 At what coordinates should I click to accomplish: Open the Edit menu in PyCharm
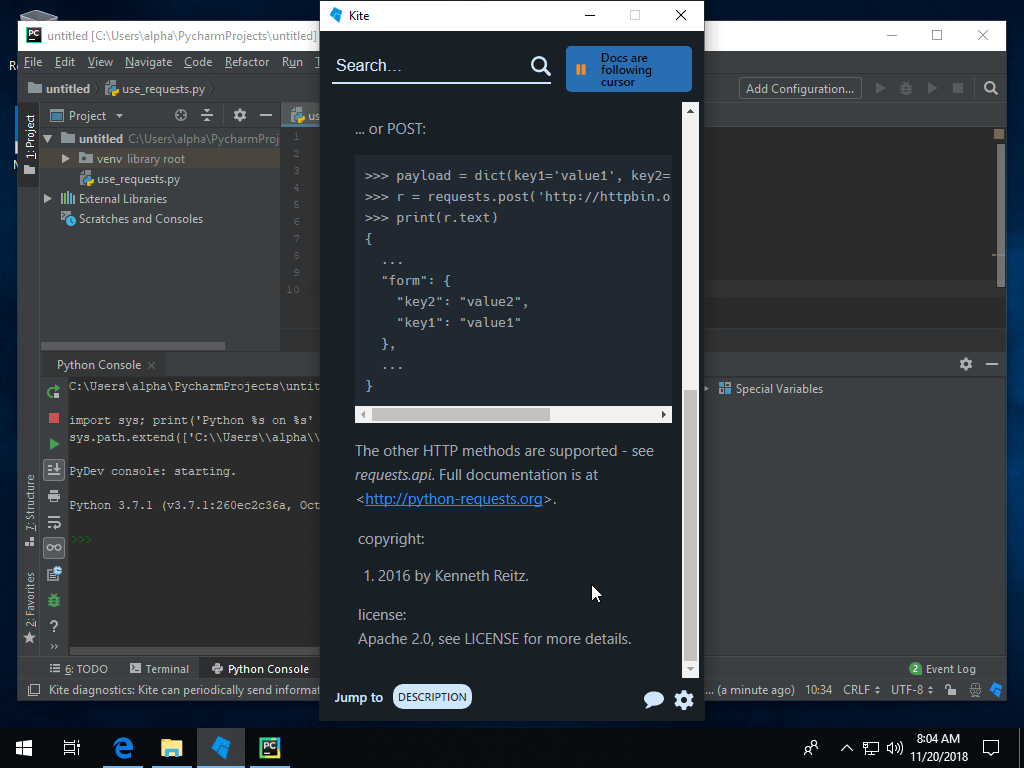(65, 62)
